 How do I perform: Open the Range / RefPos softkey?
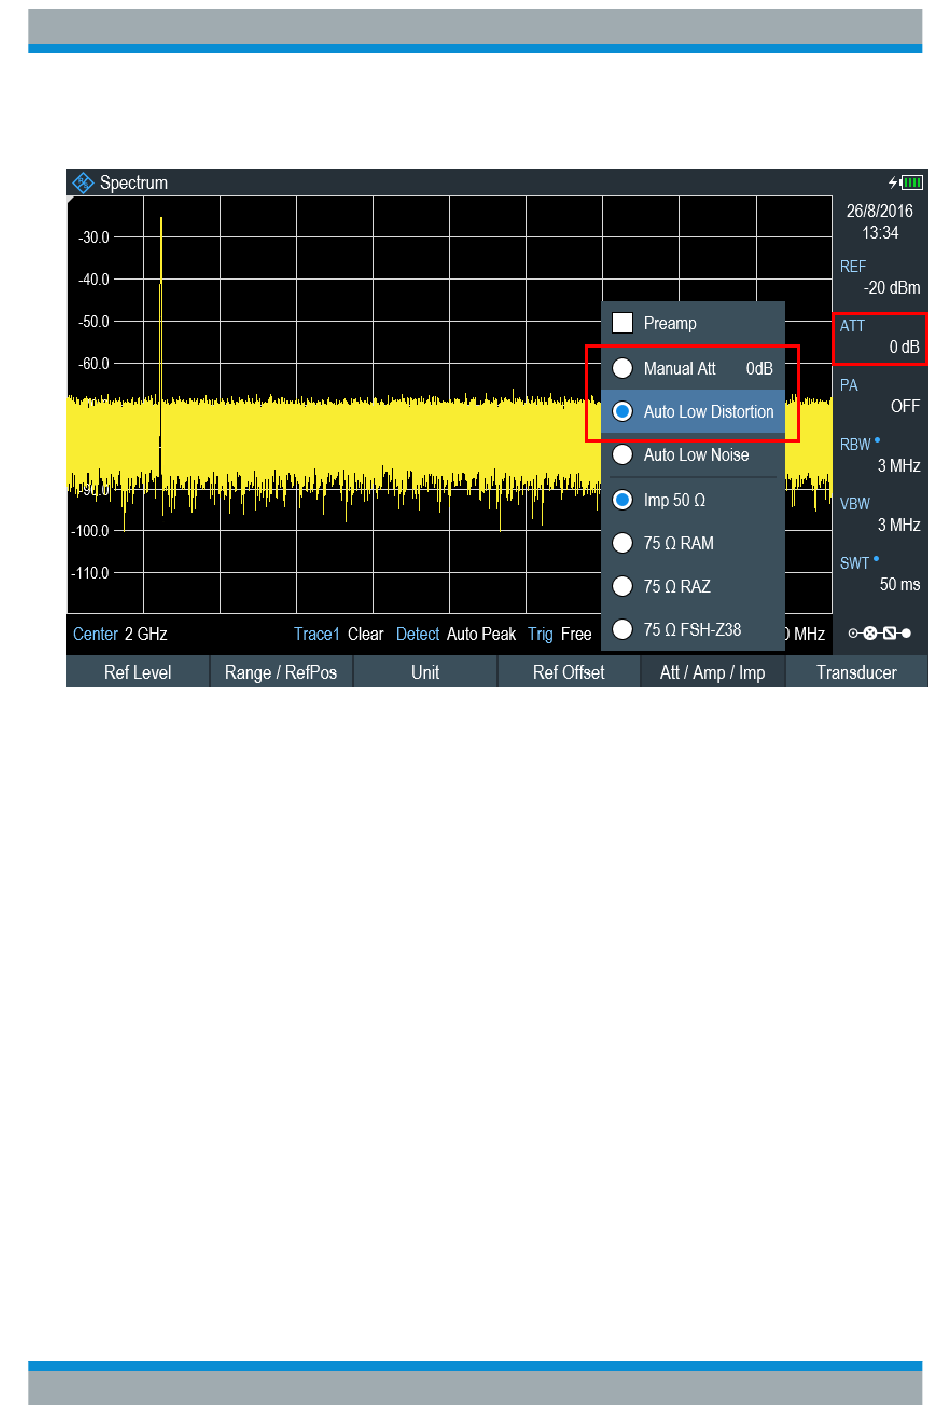coord(281,672)
